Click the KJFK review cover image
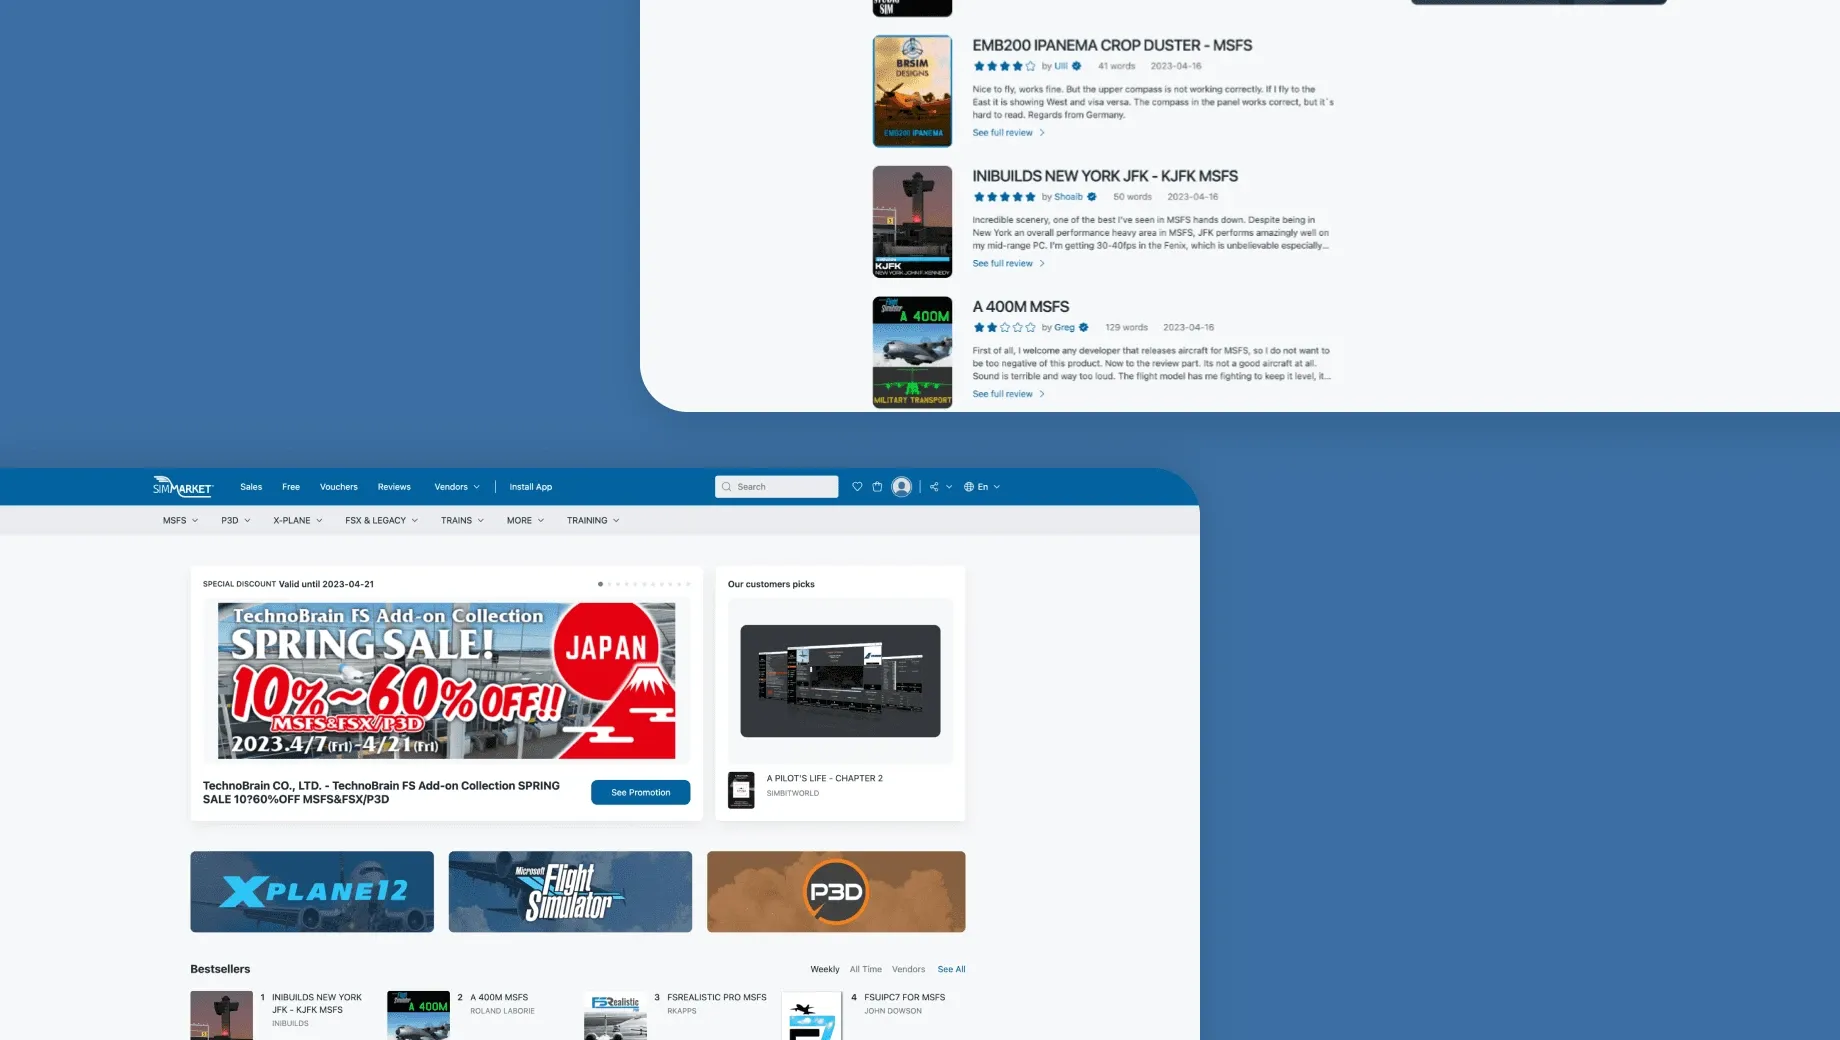The height and width of the screenshot is (1040, 1840). pos(912,222)
